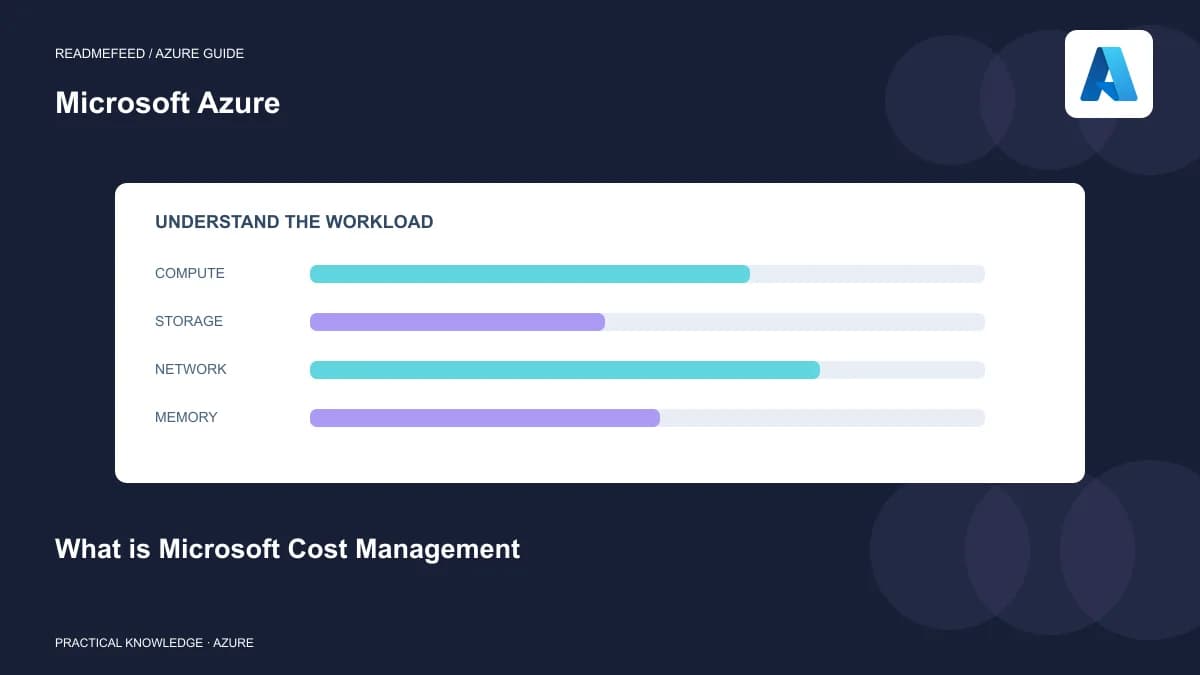Click the NETWORK label
The width and height of the screenshot is (1200, 675).
click(x=191, y=369)
